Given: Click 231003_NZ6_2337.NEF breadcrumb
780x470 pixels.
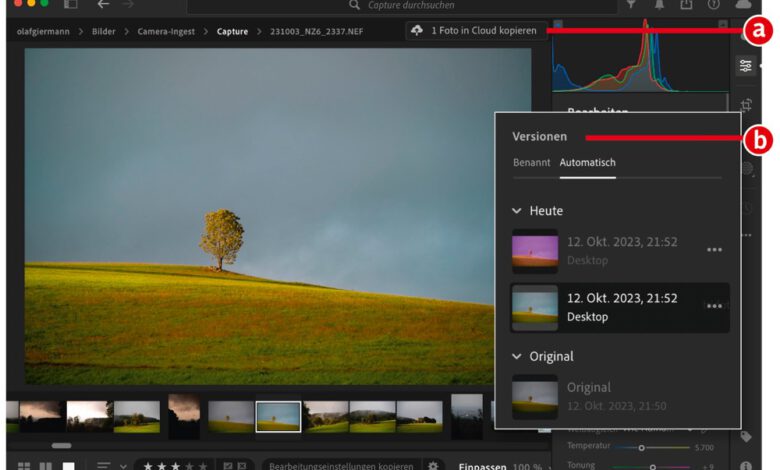Looking at the screenshot, I should (316, 31).
